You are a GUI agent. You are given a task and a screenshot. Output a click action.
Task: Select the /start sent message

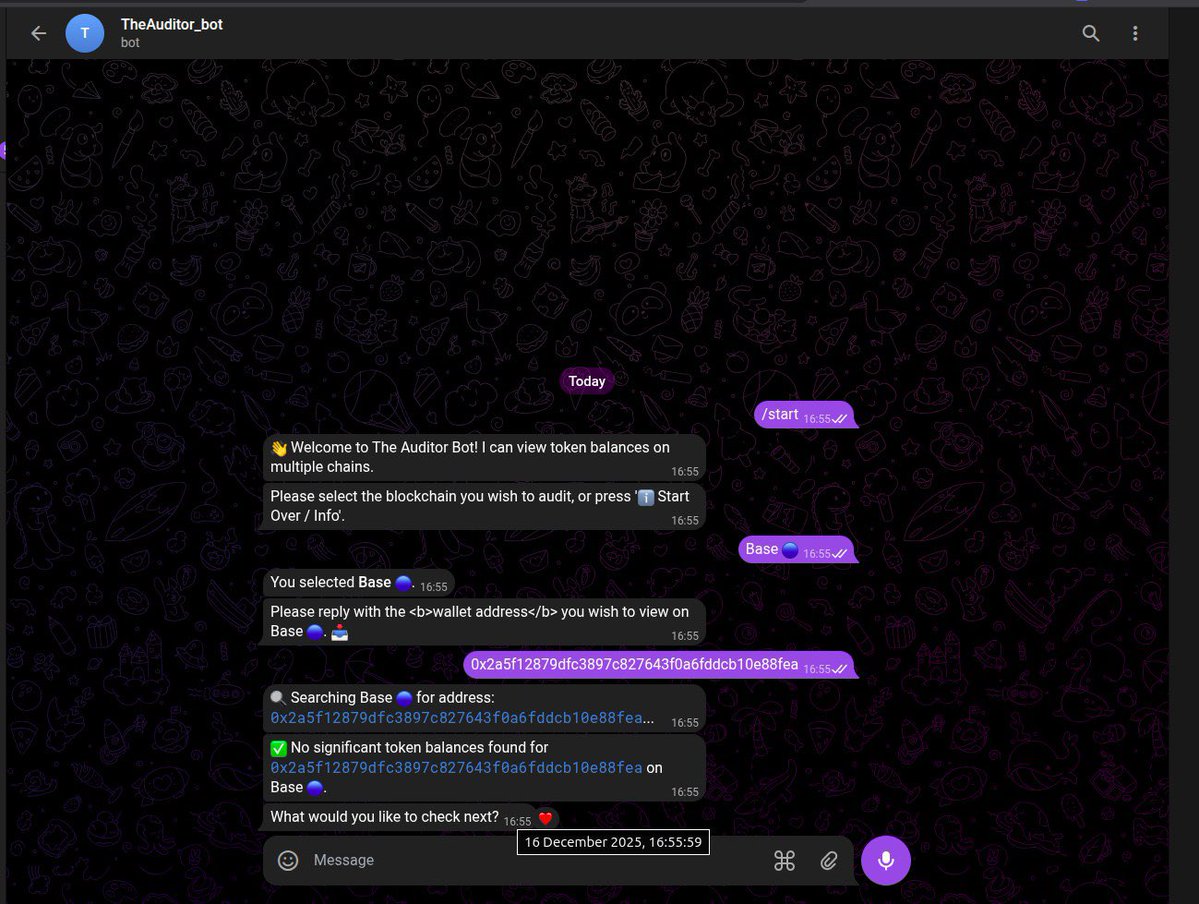click(780, 413)
